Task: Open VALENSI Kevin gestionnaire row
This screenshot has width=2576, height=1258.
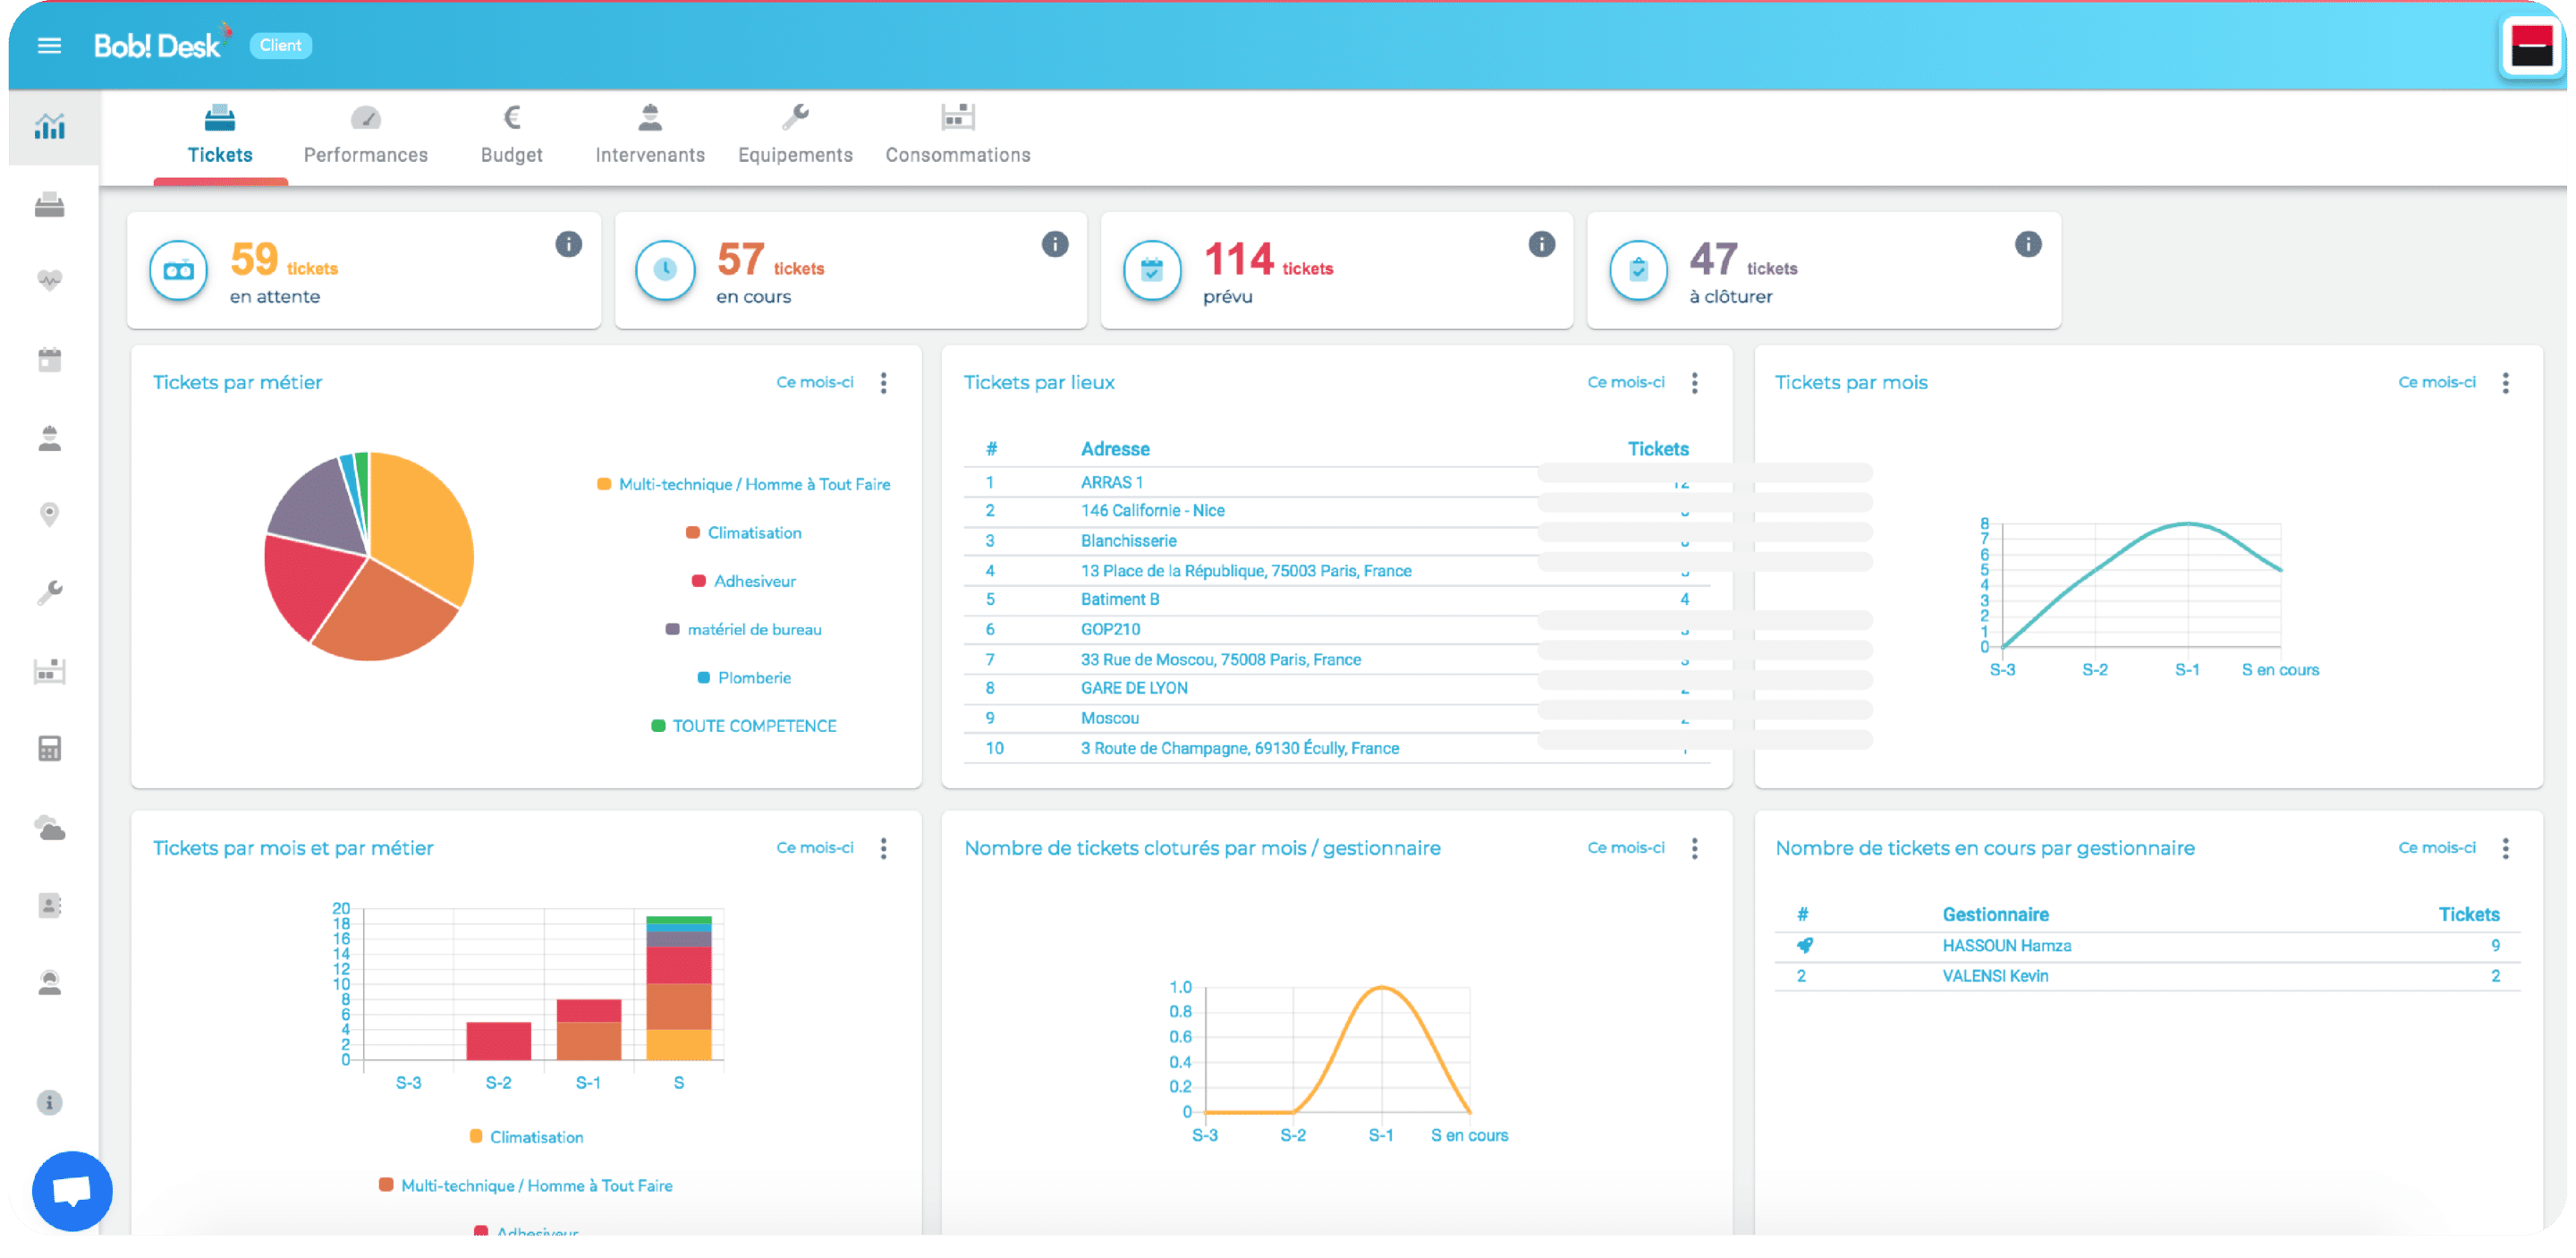Action: click(2147, 977)
